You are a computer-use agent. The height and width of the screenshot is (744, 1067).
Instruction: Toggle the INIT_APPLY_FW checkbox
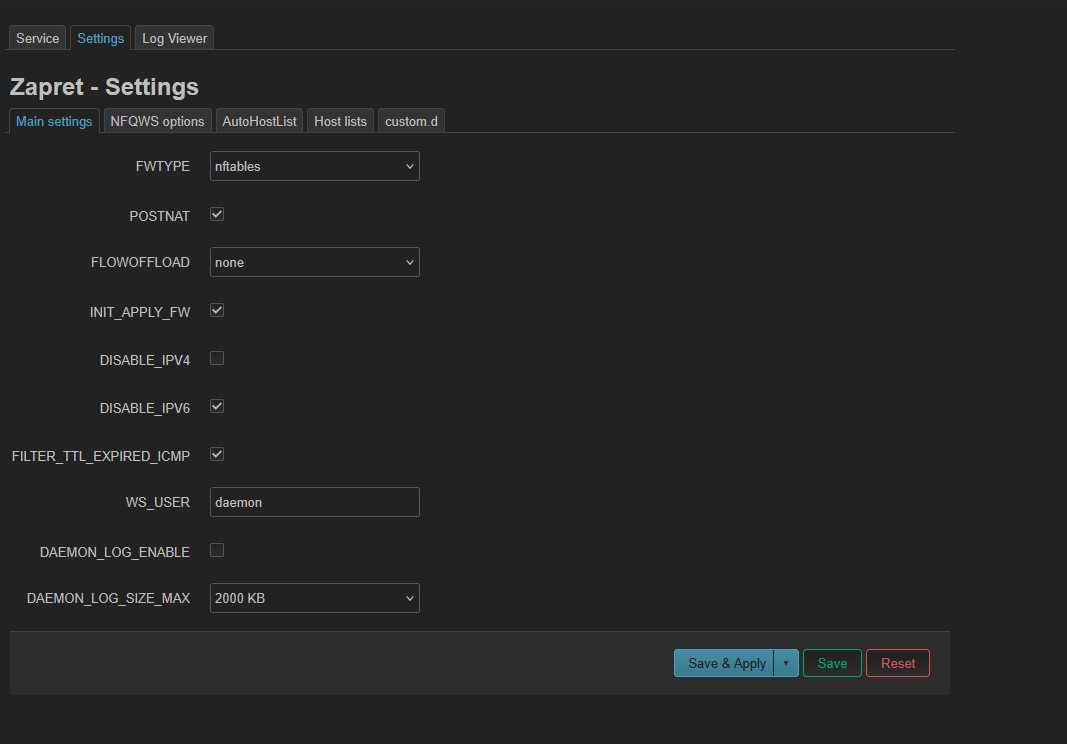pyautogui.click(x=217, y=310)
